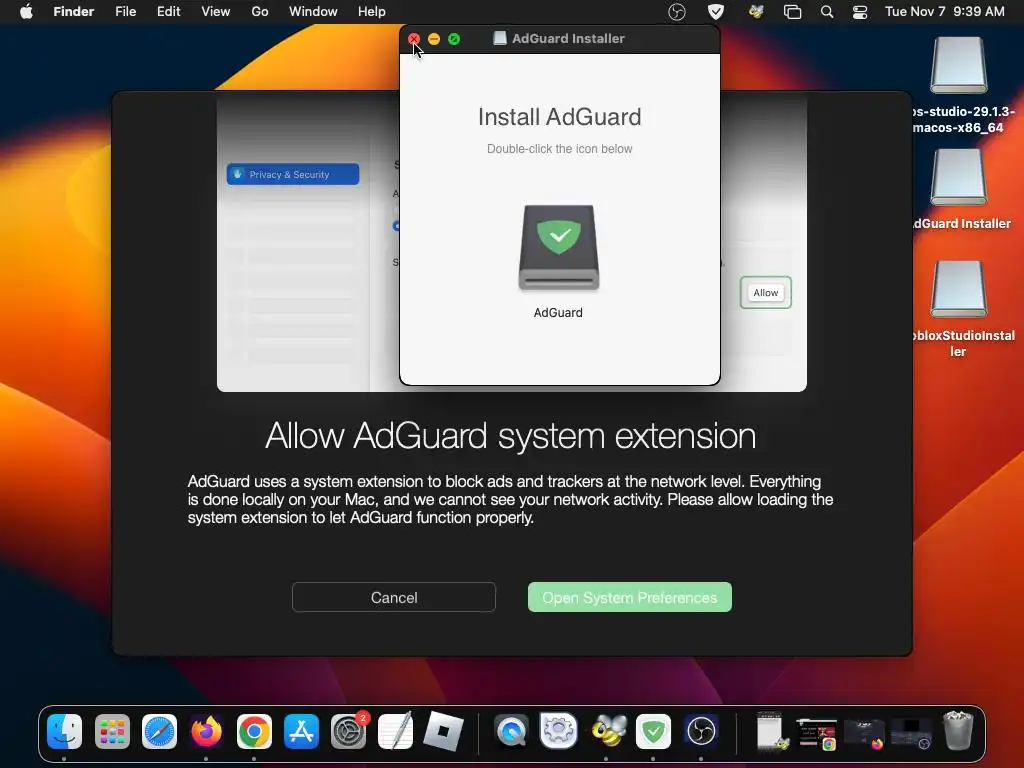Open TextEdit from the Dock
Screen dimensions: 1024x768
(x=396, y=731)
